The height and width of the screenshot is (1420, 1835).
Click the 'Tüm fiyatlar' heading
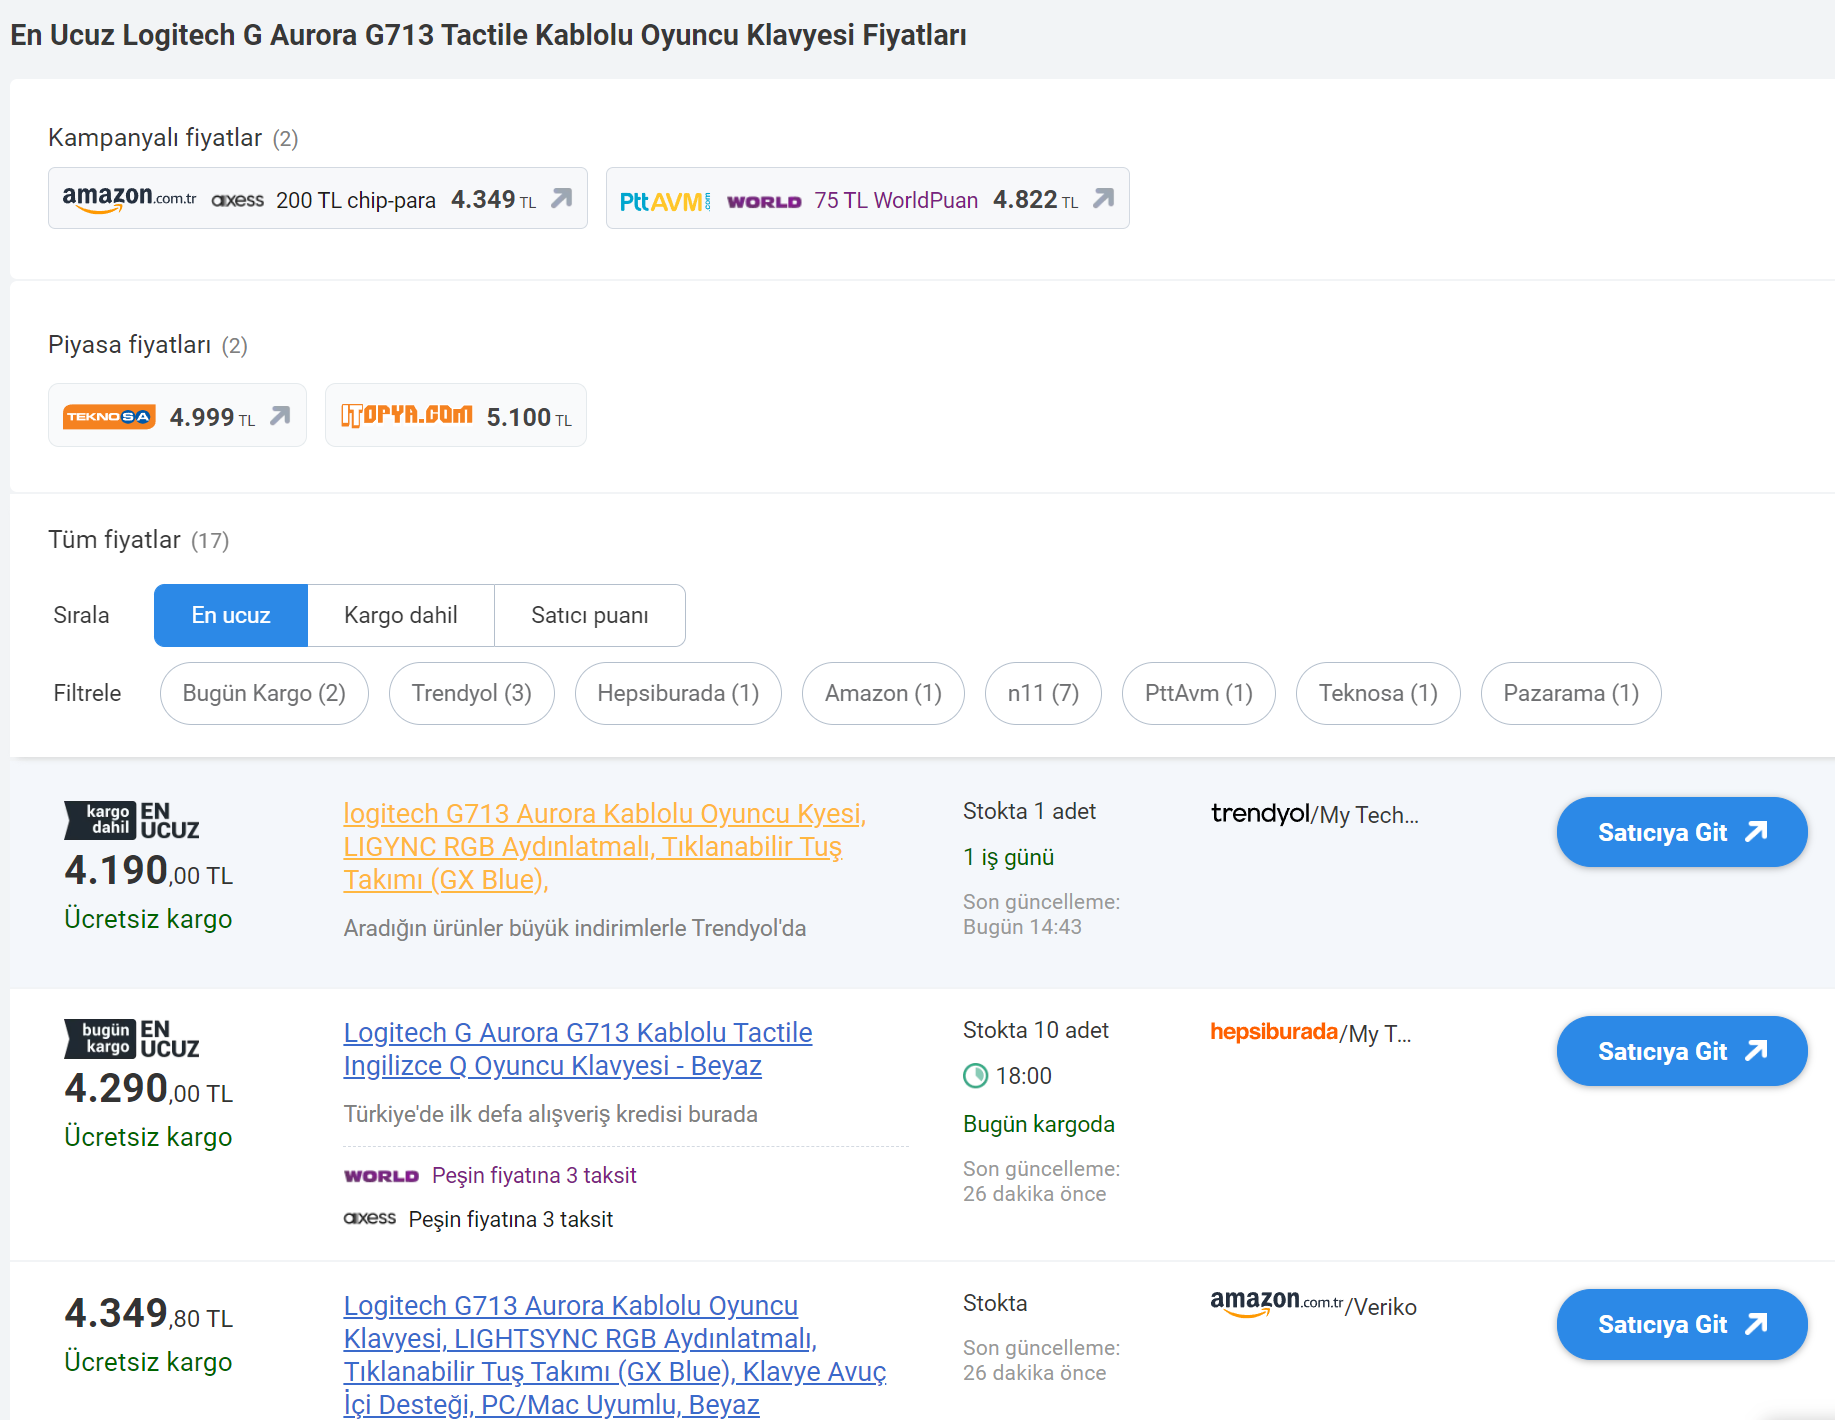[114, 540]
